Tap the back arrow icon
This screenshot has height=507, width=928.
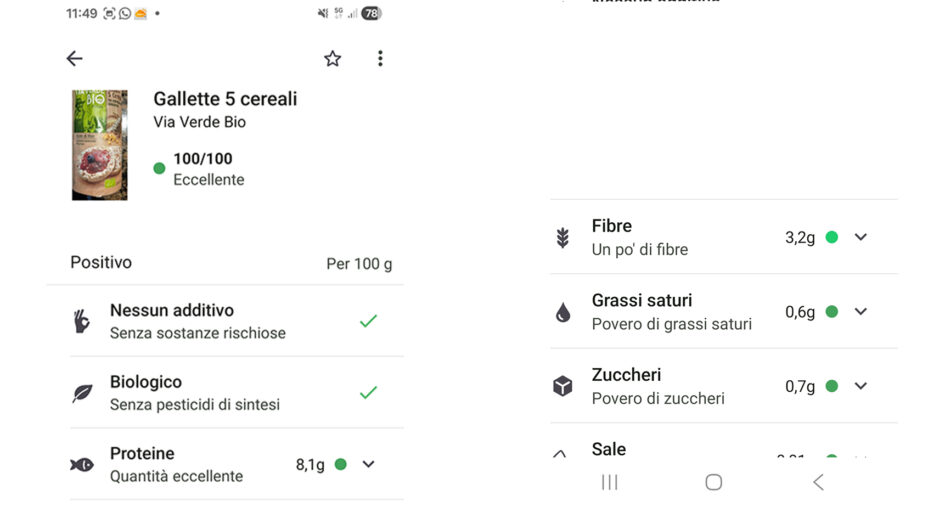click(74, 59)
